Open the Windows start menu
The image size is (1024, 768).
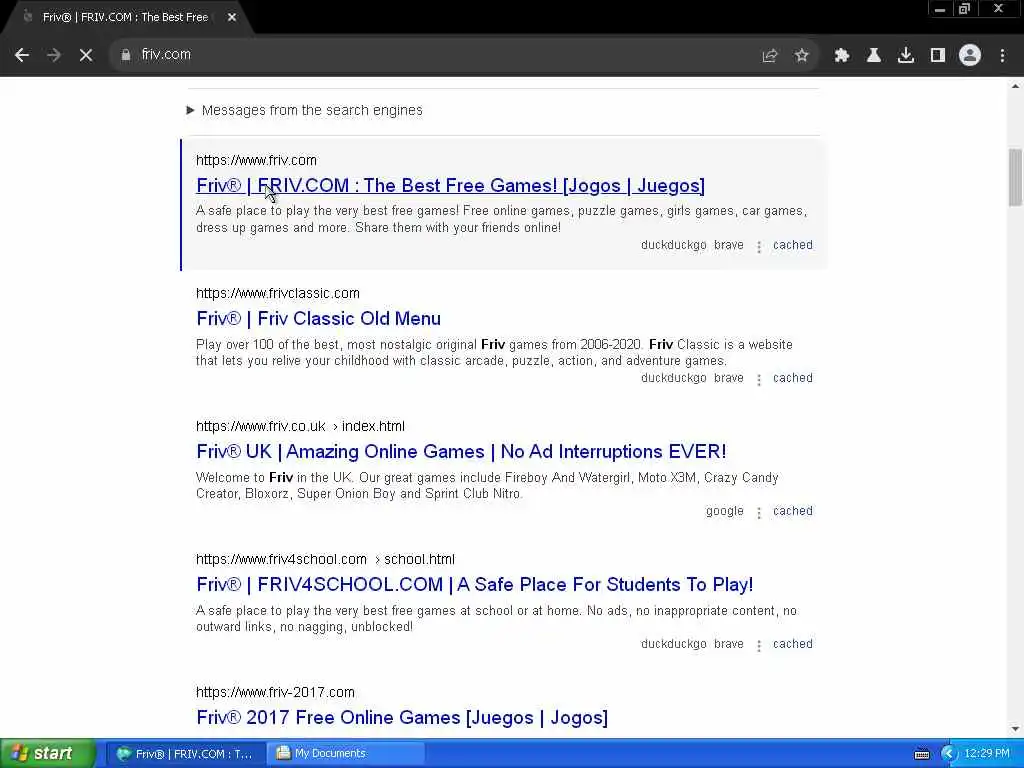click(x=47, y=754)
